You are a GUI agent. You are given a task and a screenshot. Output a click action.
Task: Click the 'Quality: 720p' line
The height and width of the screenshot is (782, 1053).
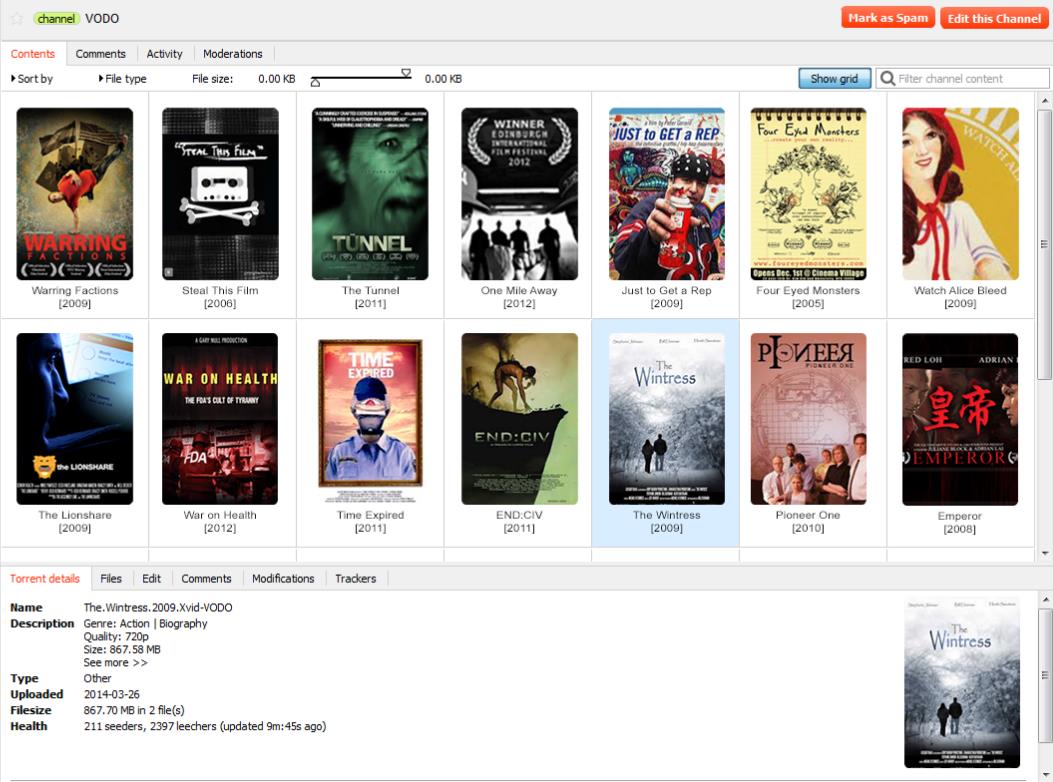116,636
